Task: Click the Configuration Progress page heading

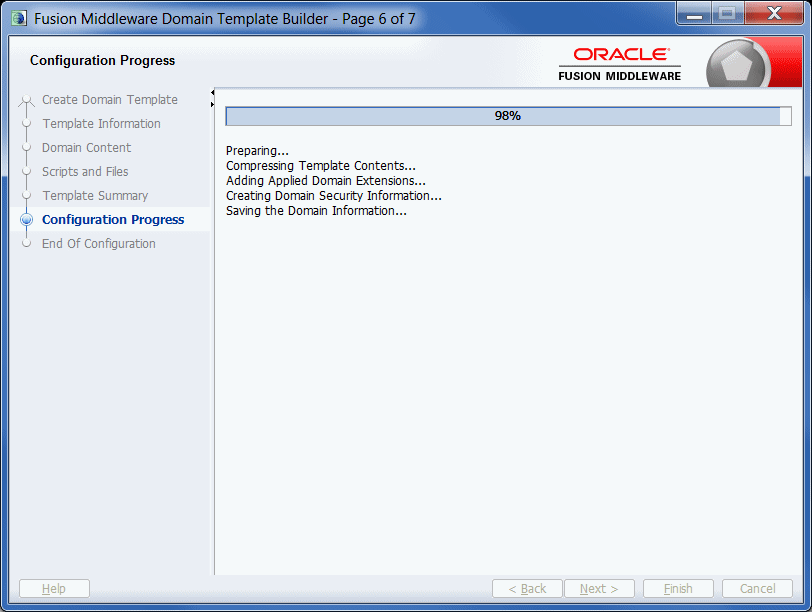Action: pyautogui.click(x=103, y=61)
